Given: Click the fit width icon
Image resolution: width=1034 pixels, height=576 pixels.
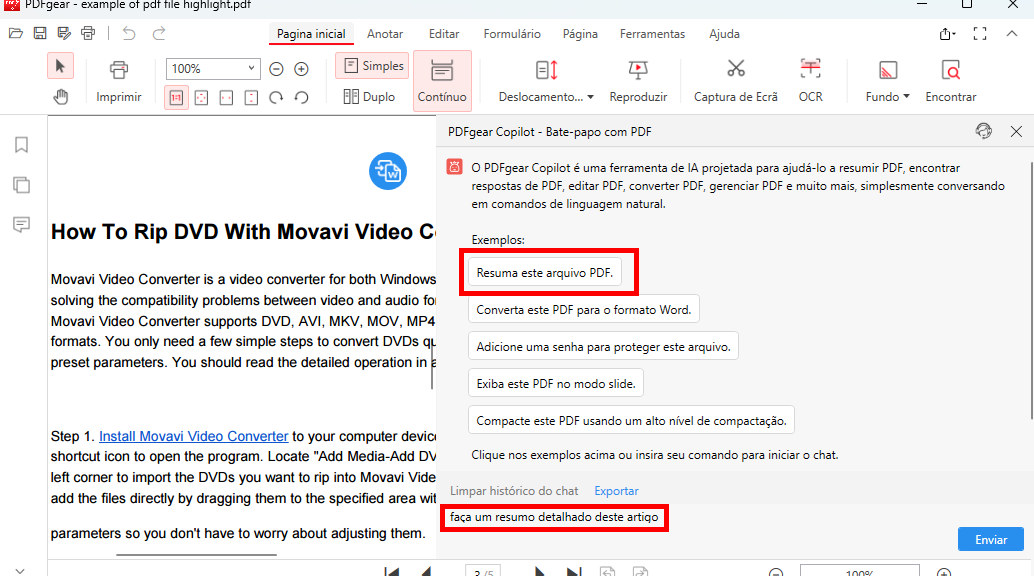Looking at the screenshot, I should pyautogui.click(x=226, y=98).
